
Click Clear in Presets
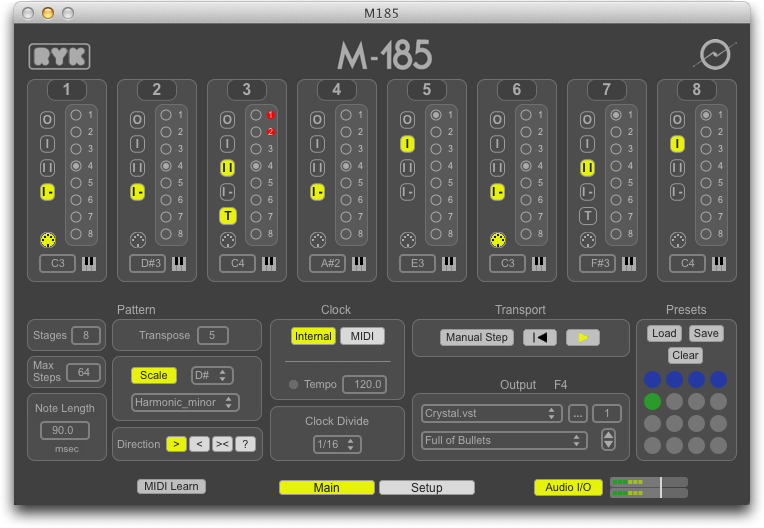point(685,355)
